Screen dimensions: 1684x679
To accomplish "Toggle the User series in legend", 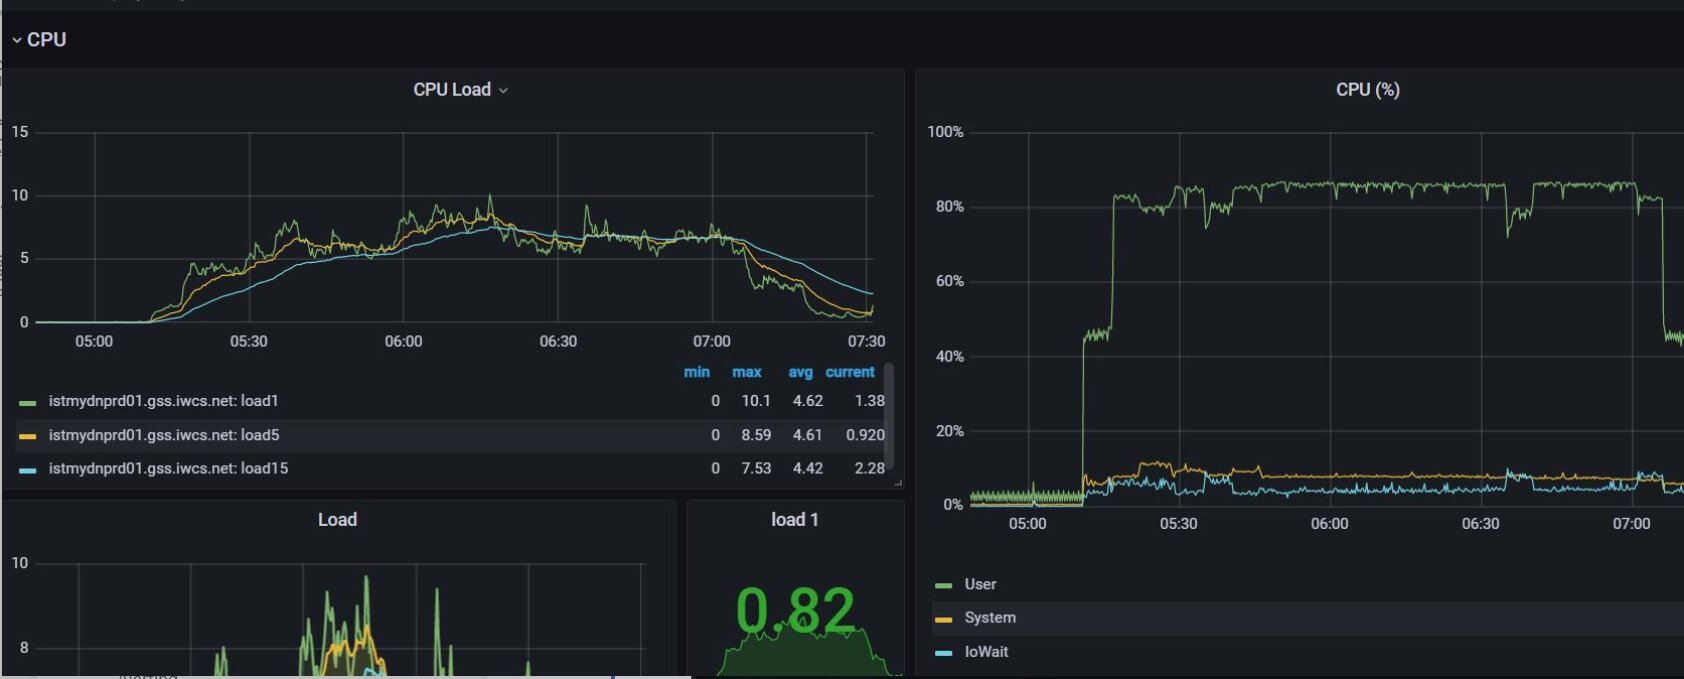I will [980, 584].
